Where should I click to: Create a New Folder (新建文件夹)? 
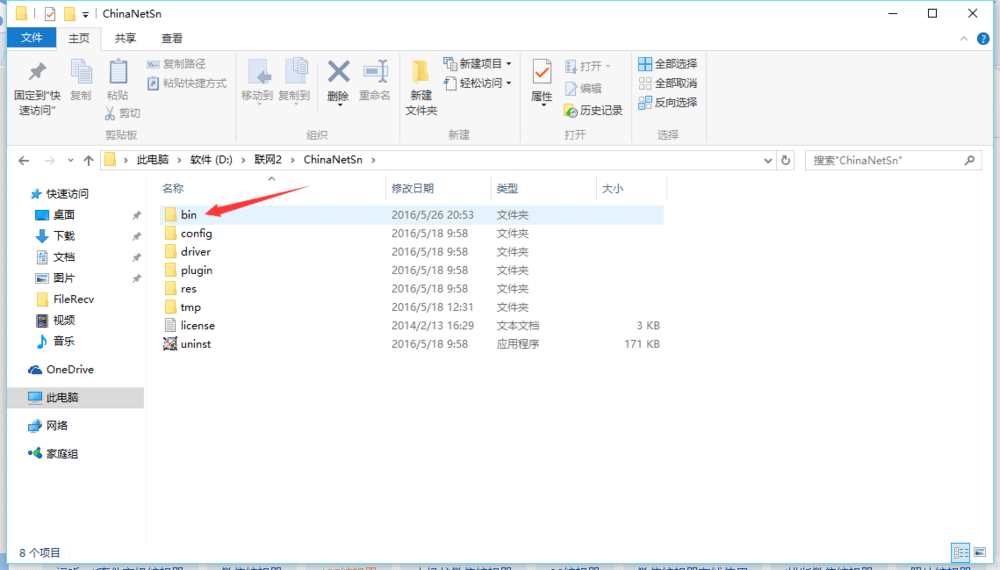[x=421, y=88]
